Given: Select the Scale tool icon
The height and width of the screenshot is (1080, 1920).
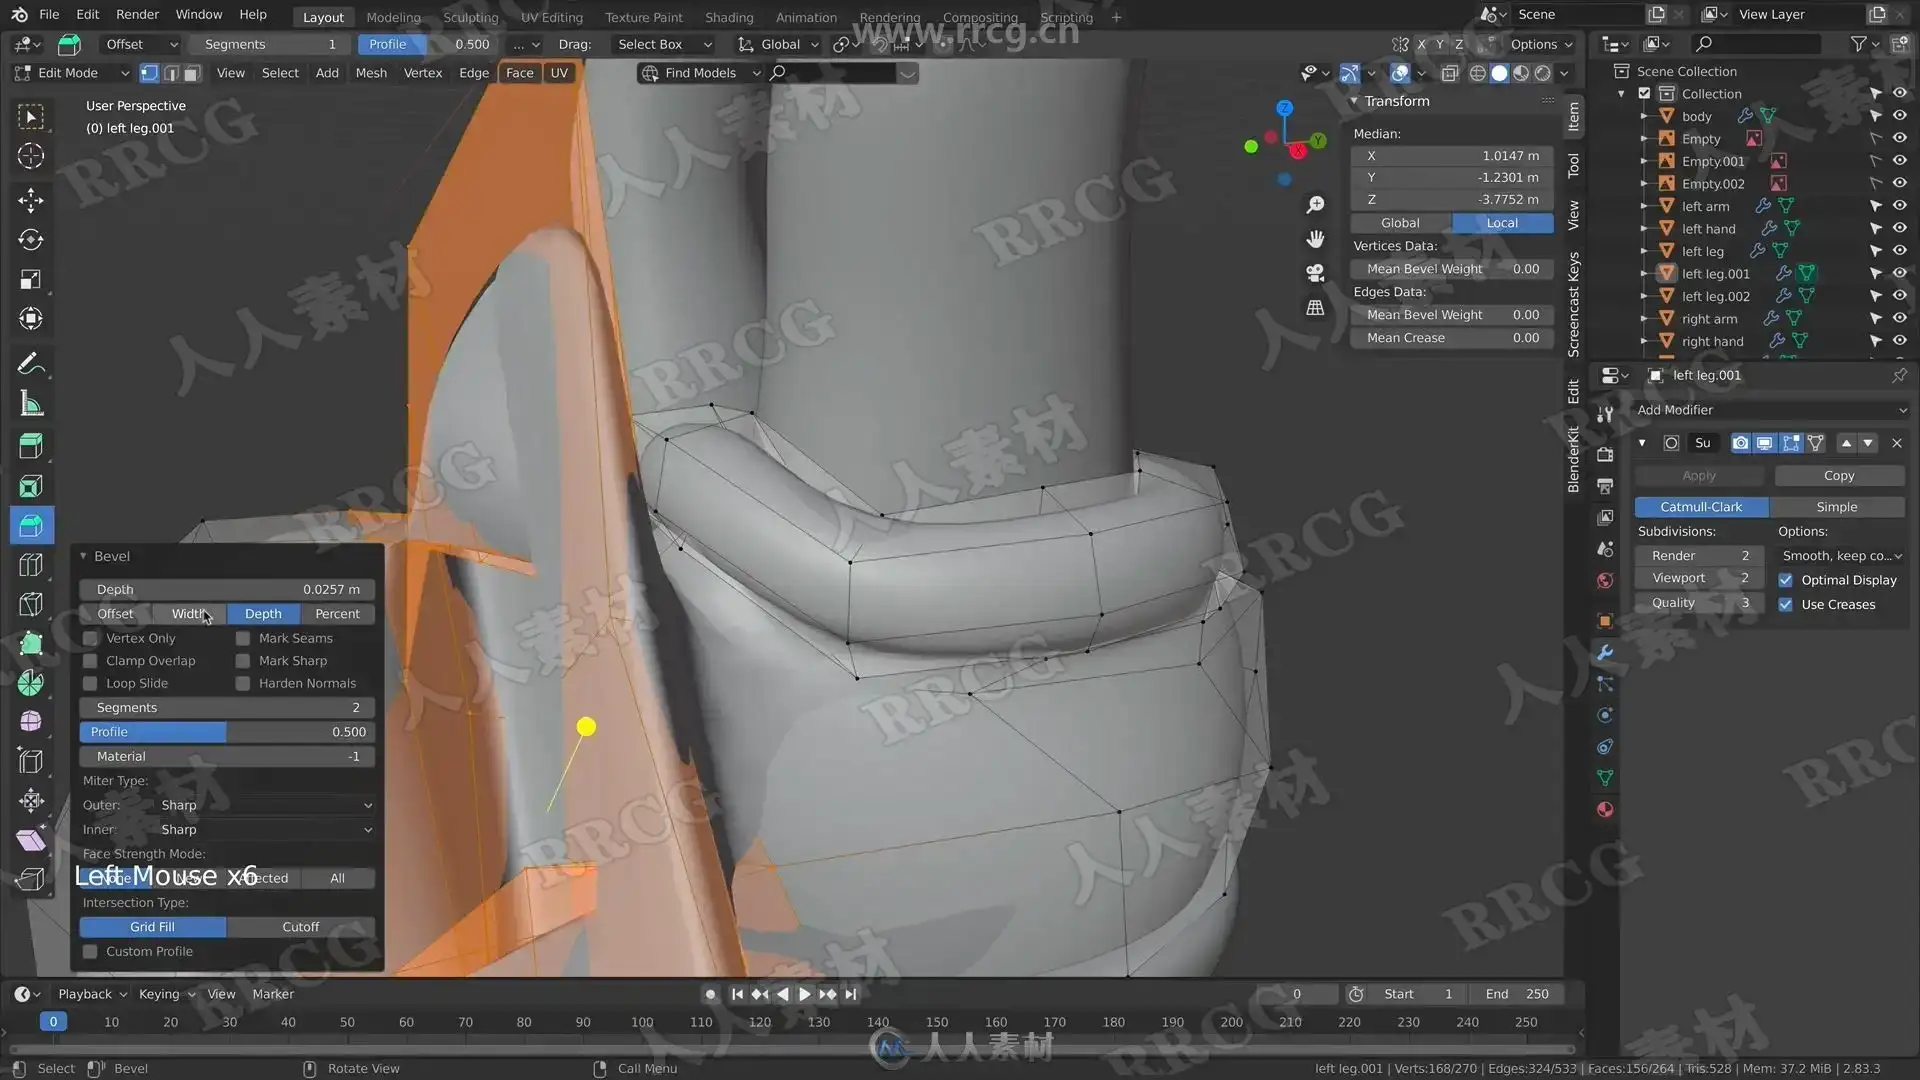Looking at the screenshot, I should point(30,280).
